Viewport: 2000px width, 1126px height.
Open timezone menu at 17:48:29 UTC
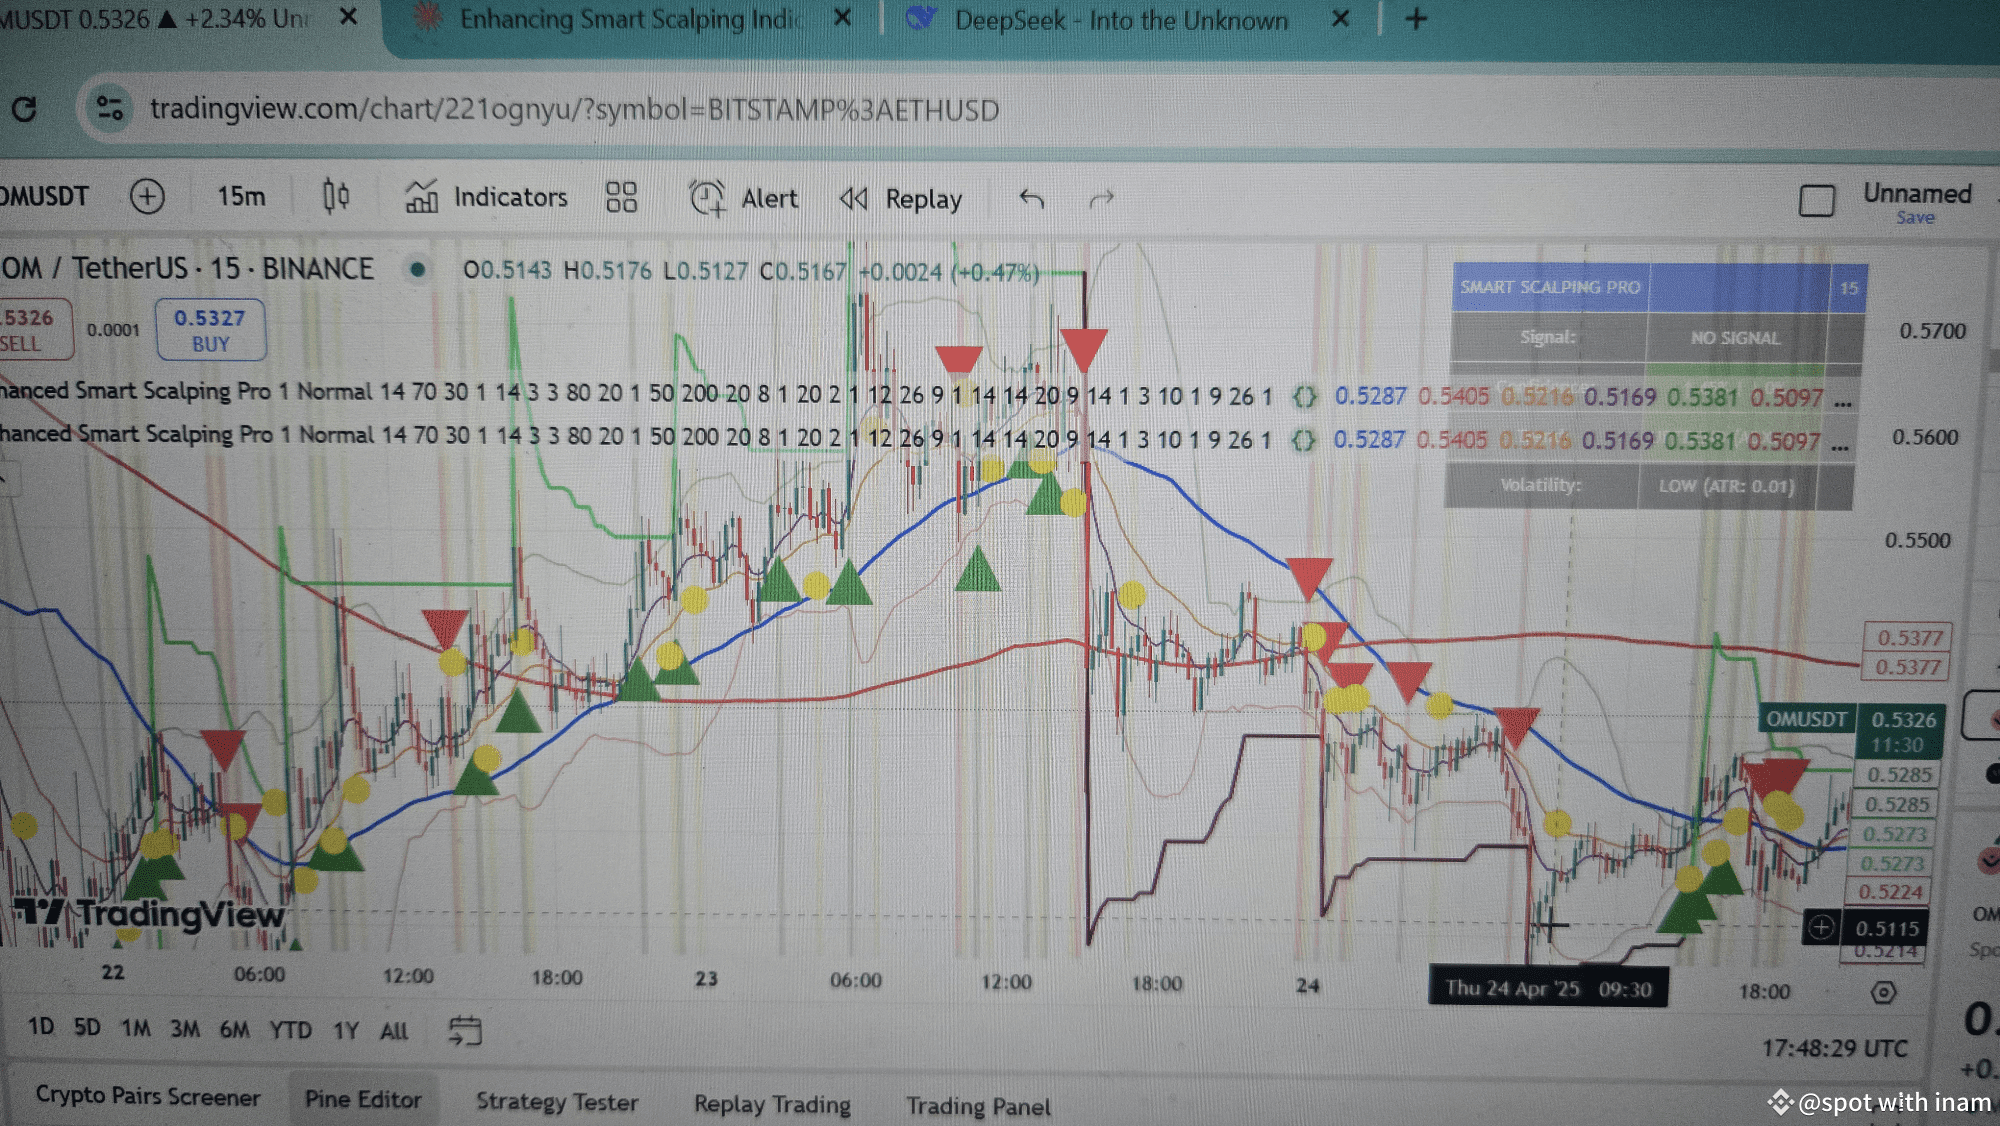(x=1834, y=1047)
